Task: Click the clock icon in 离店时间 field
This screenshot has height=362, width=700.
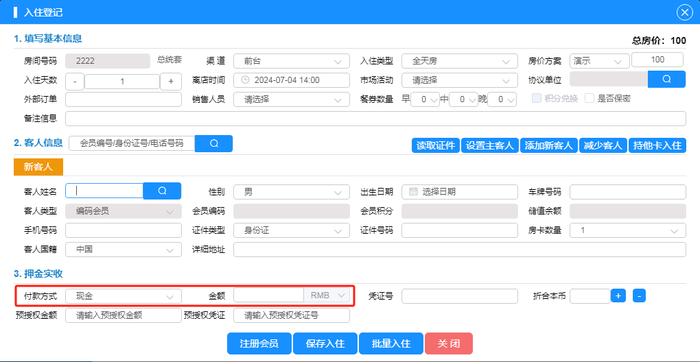Action: [245, 80]
